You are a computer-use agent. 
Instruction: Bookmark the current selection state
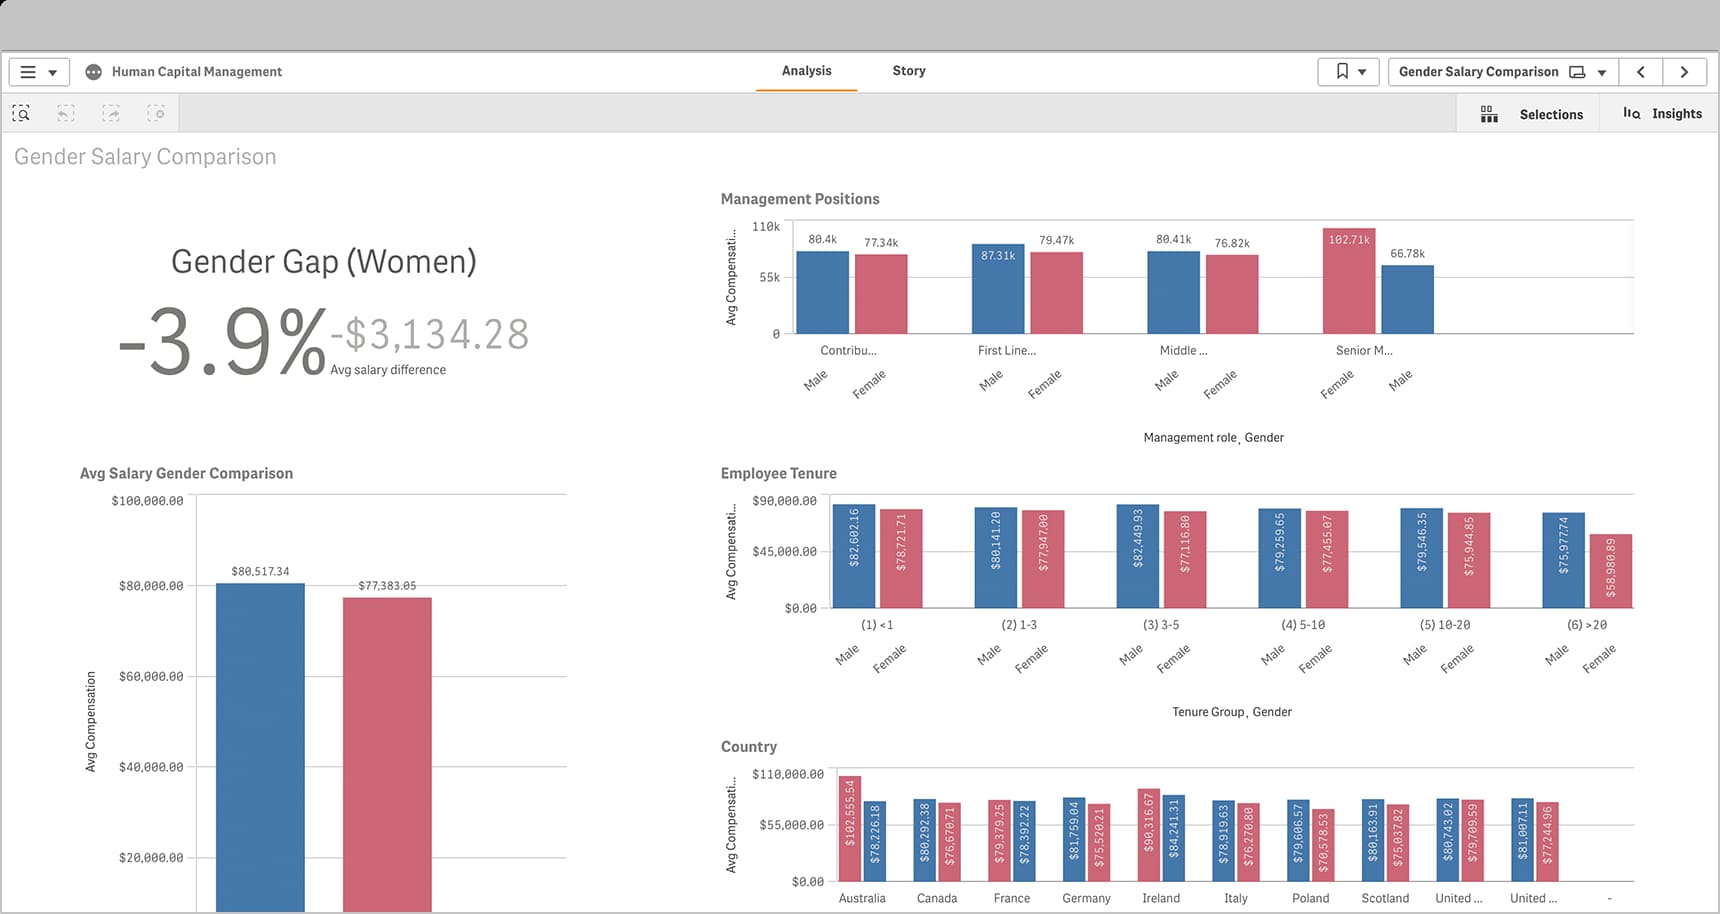click(1340, 71)
